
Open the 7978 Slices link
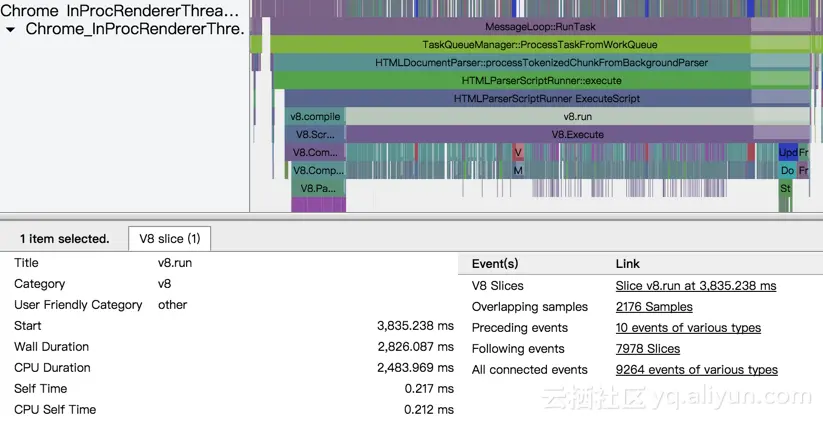tap(648, 349)
